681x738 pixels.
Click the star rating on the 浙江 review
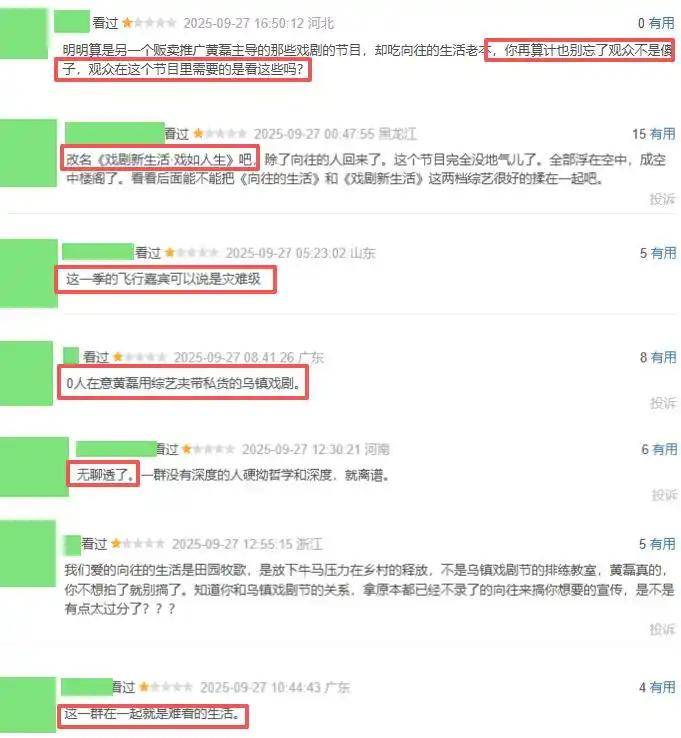tap(138, 544)
